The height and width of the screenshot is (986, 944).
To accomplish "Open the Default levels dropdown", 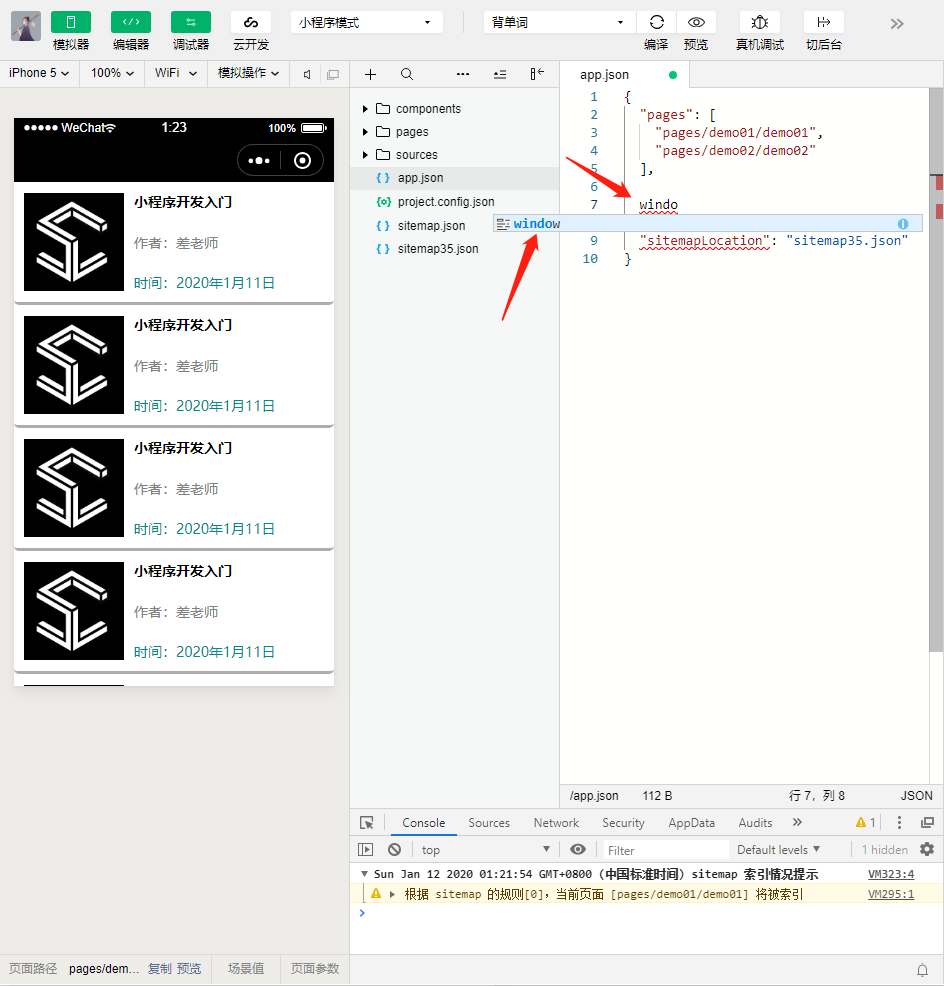I will point(778,849).
